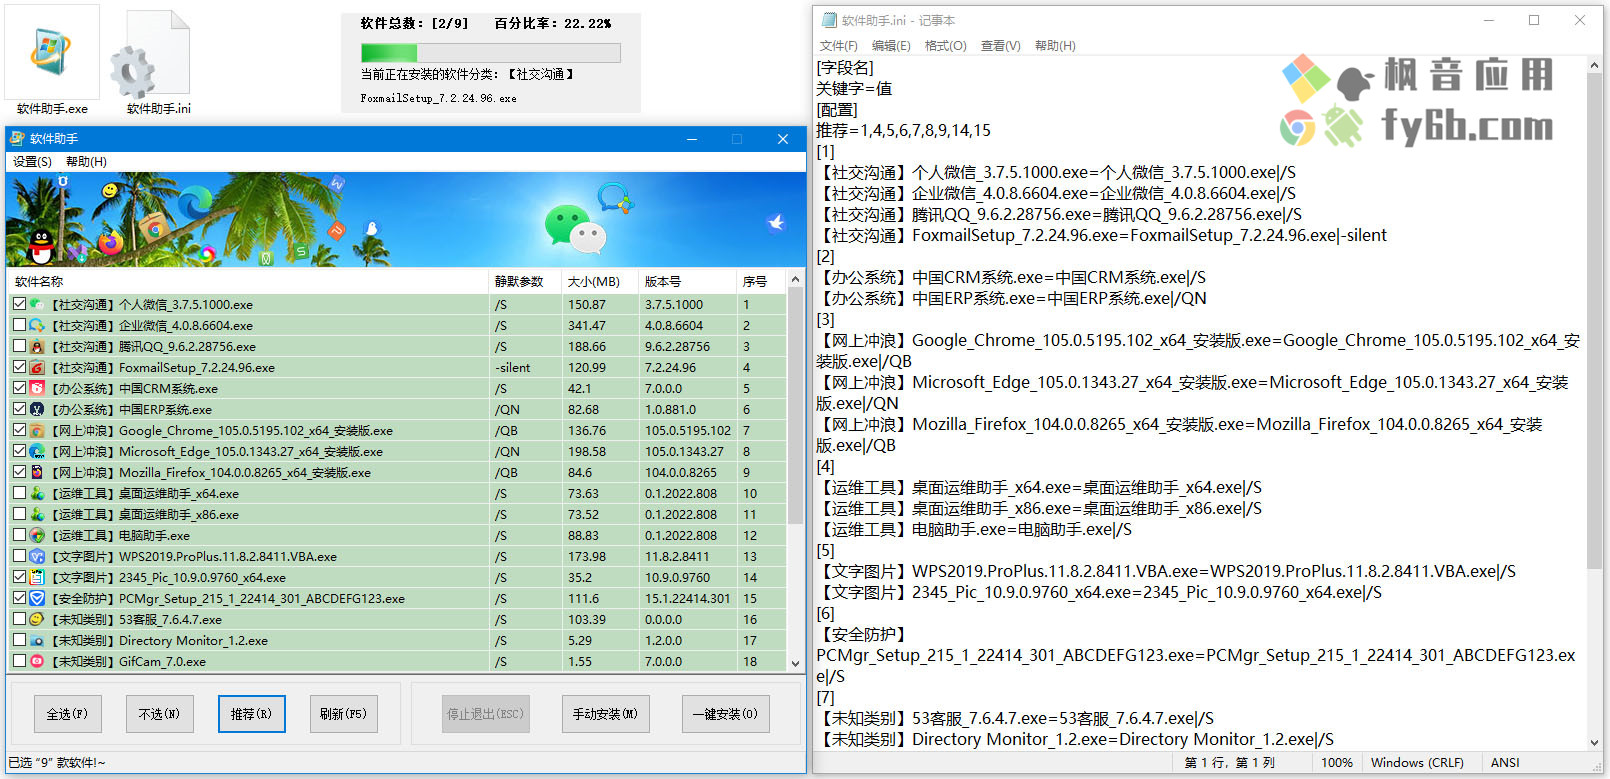This screenshot has width=1610, height=779.
Task: Click the icon of GifCam_7.0.exe row
Action: coord(37,661)
